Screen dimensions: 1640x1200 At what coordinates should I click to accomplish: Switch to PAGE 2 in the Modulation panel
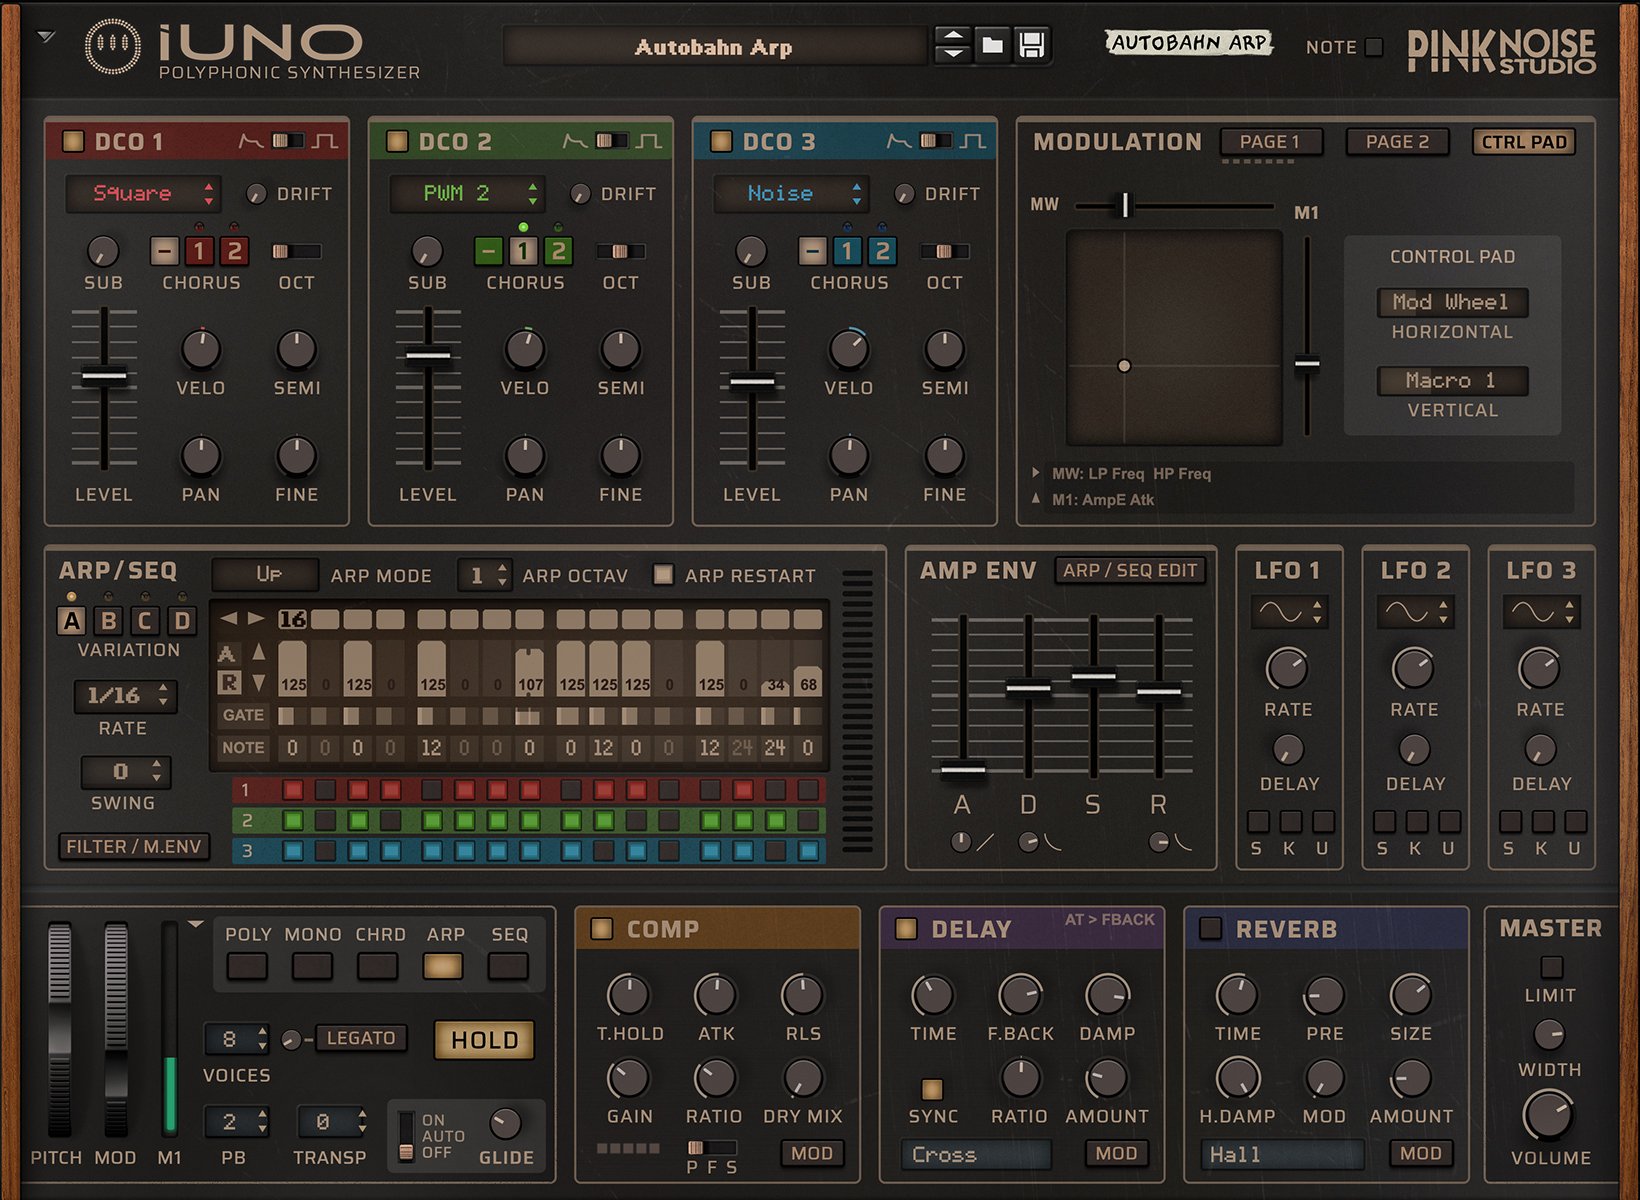tap(1396, 142)
